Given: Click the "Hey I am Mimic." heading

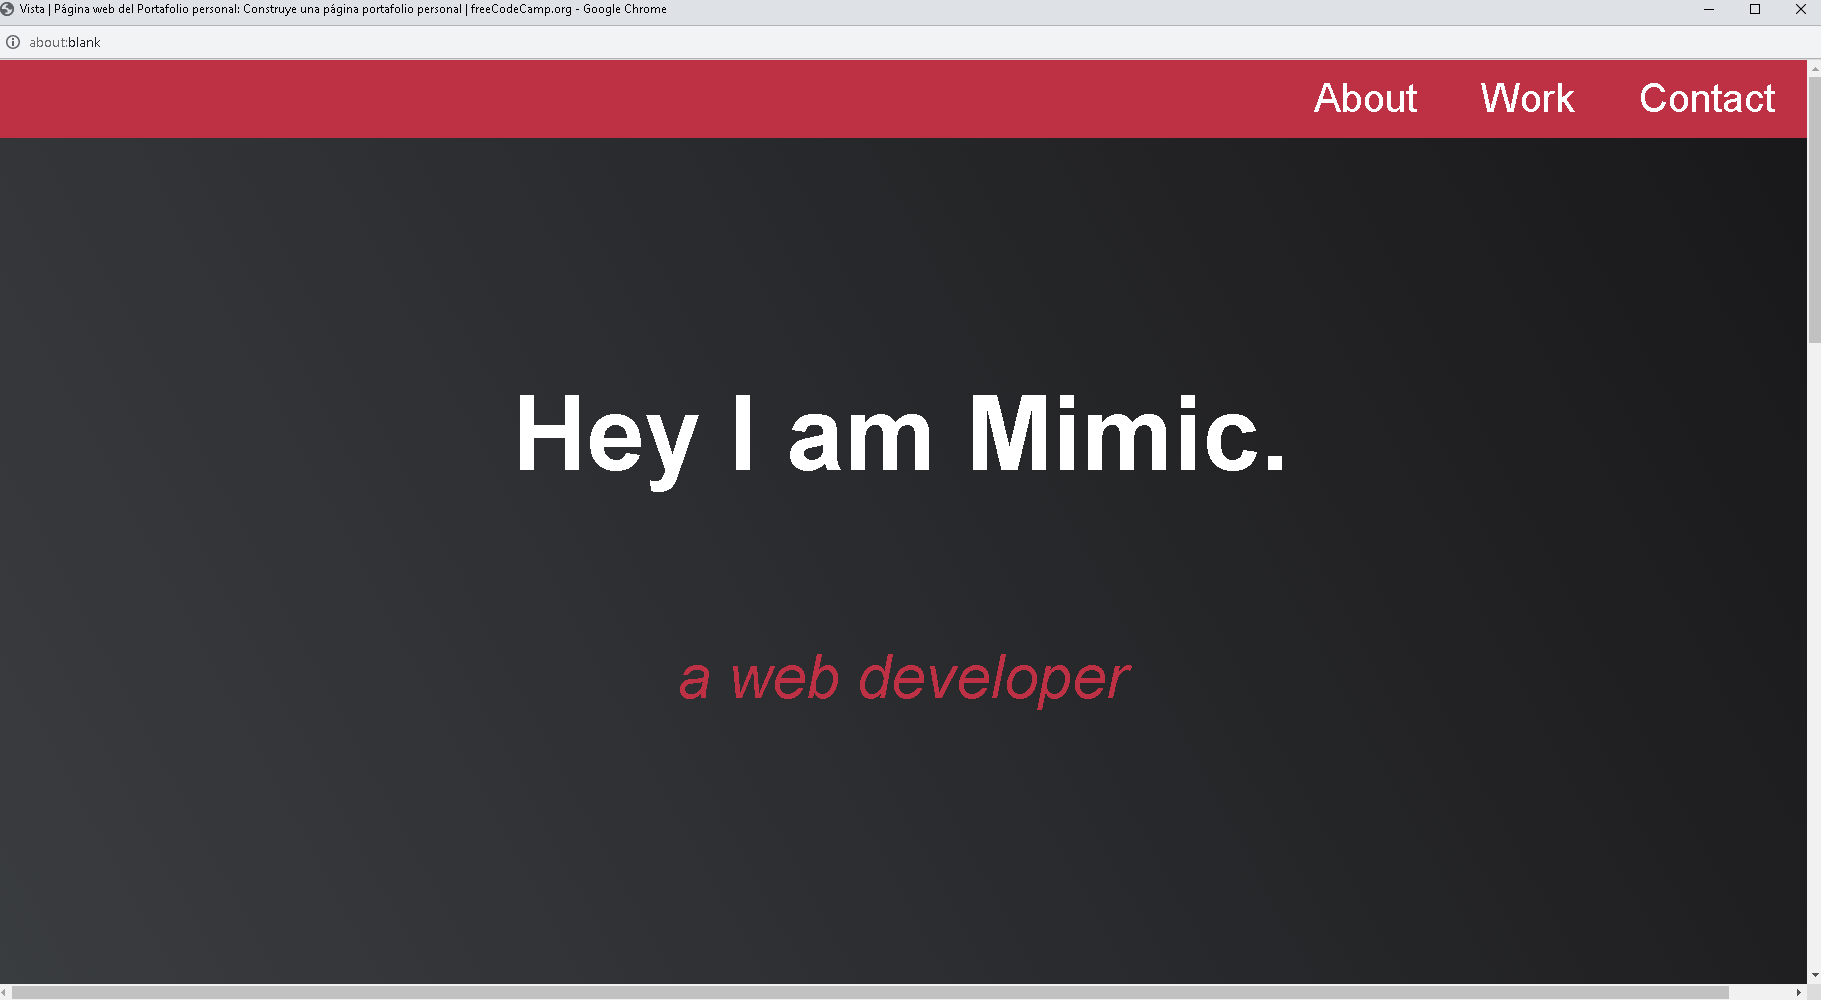Looking at the screenshot, I should 900,434.
